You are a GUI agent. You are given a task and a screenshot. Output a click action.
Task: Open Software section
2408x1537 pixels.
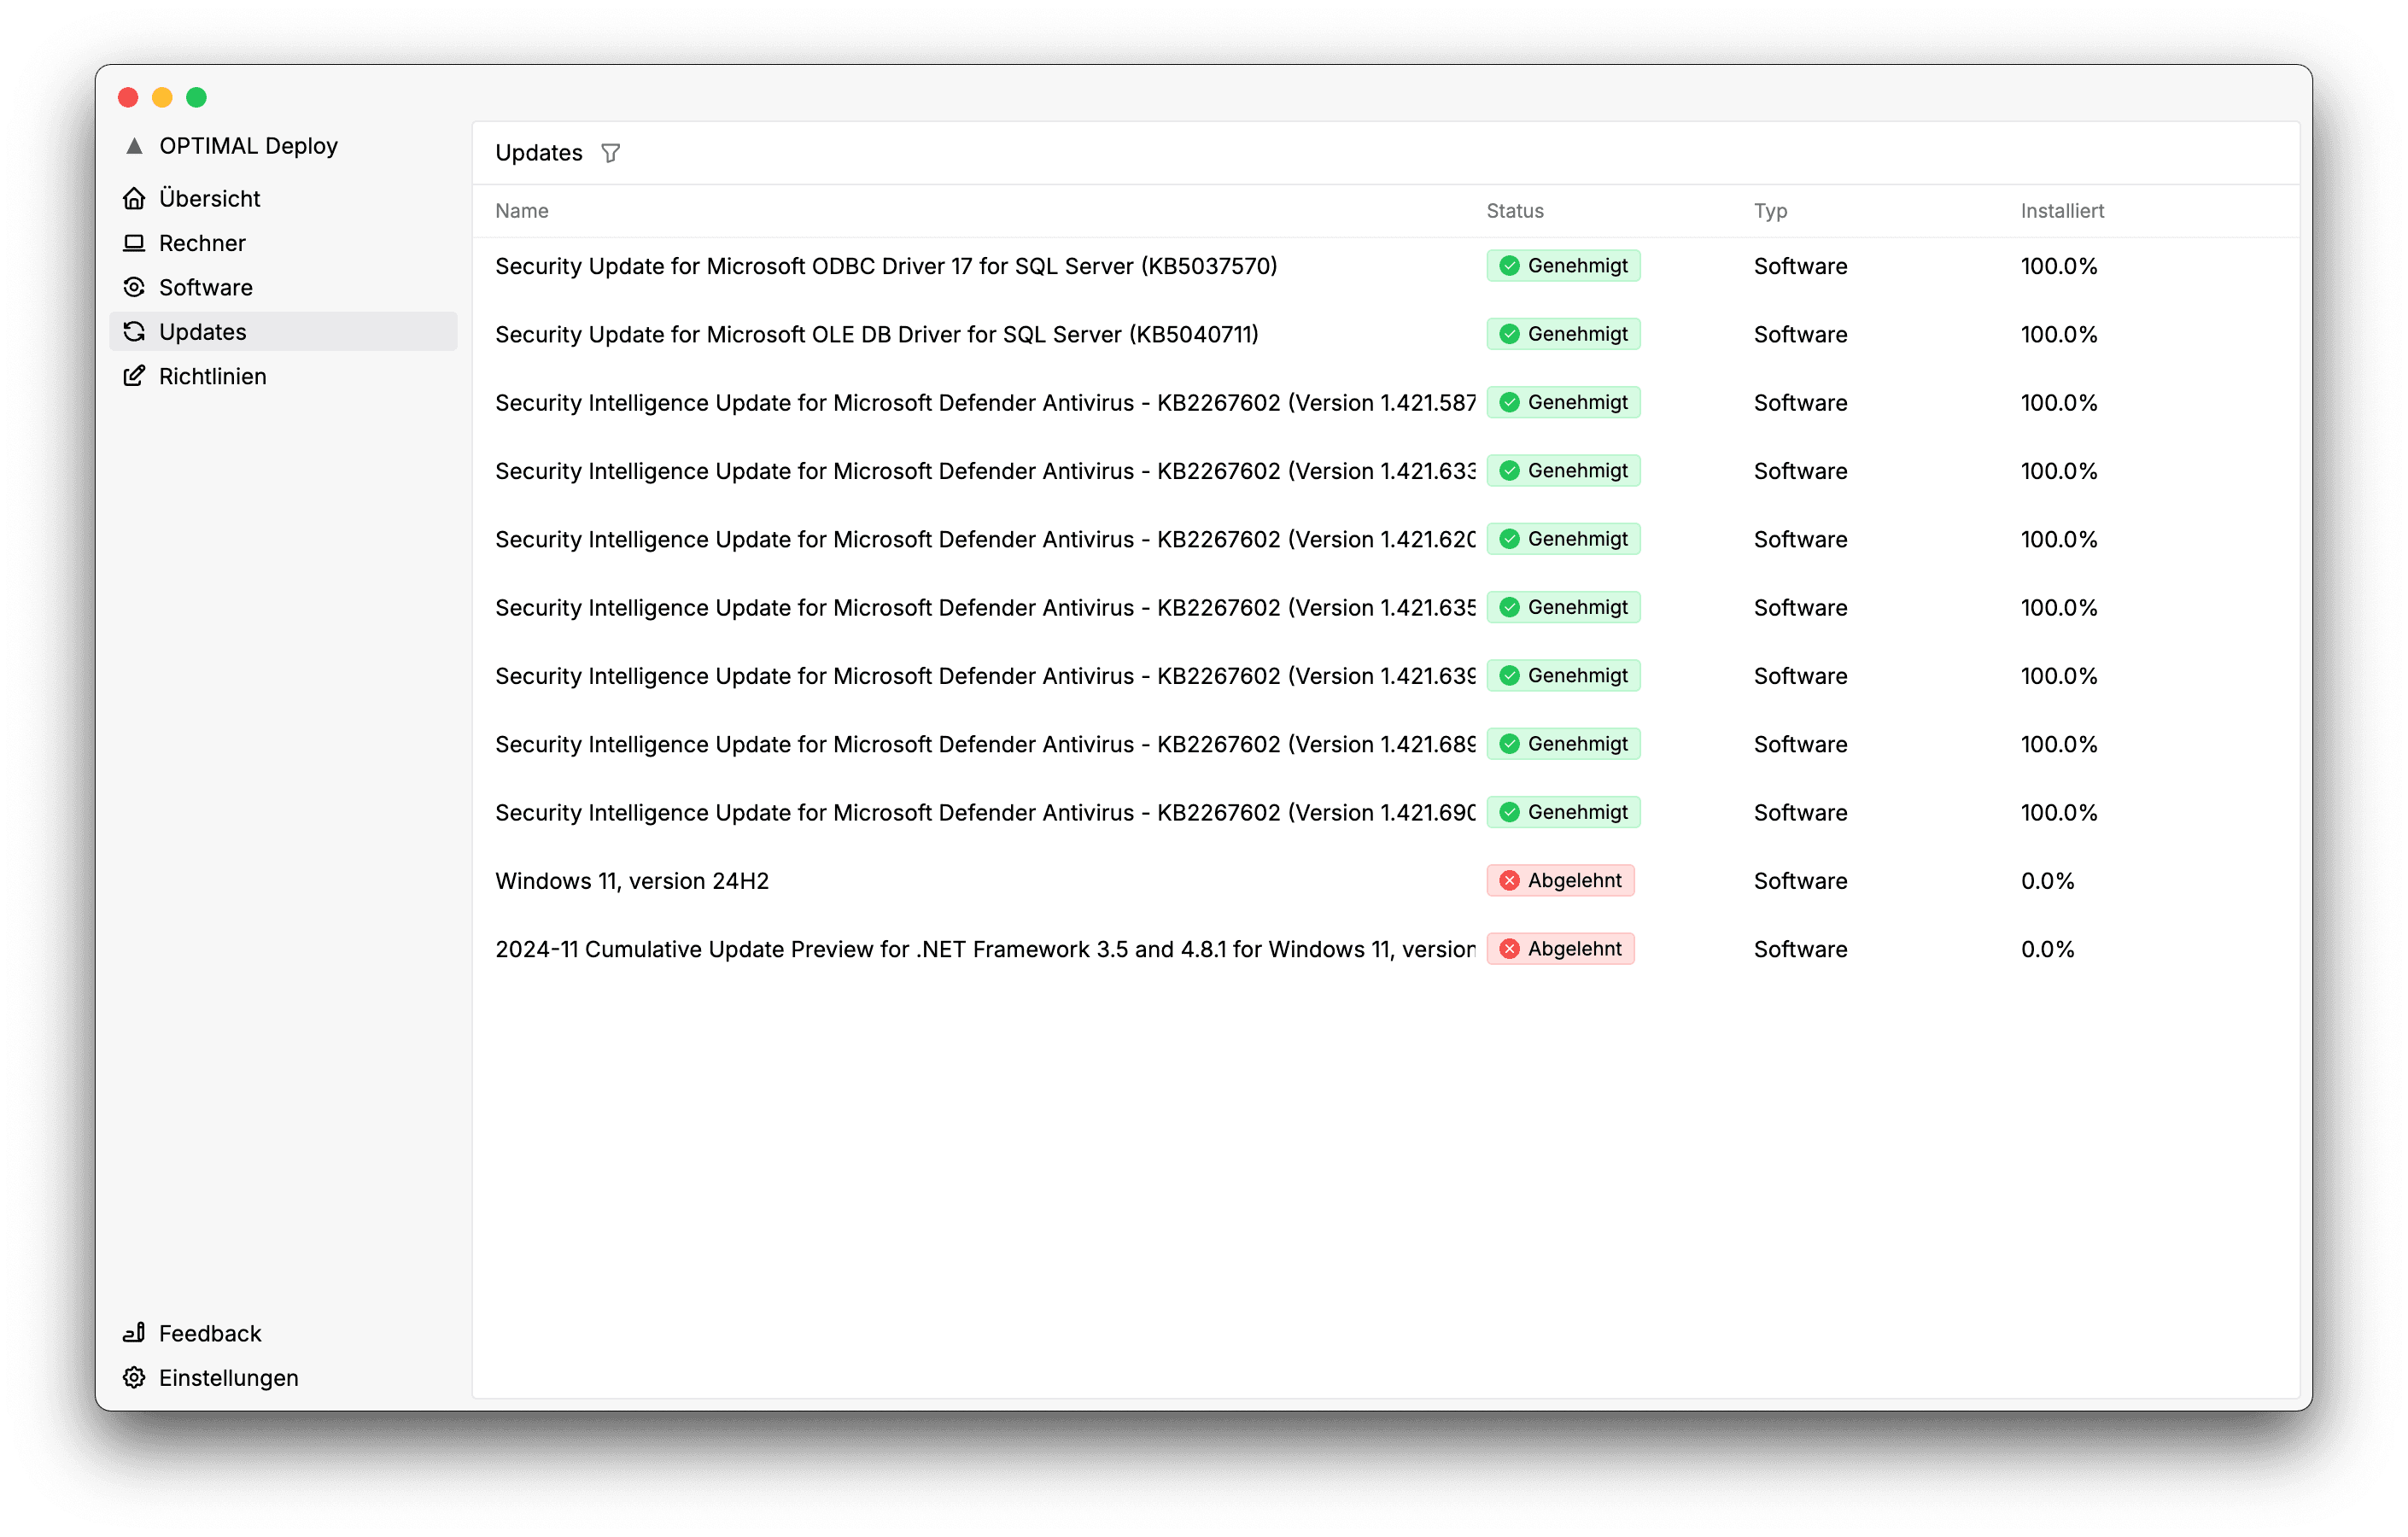(x=205, y=286)
